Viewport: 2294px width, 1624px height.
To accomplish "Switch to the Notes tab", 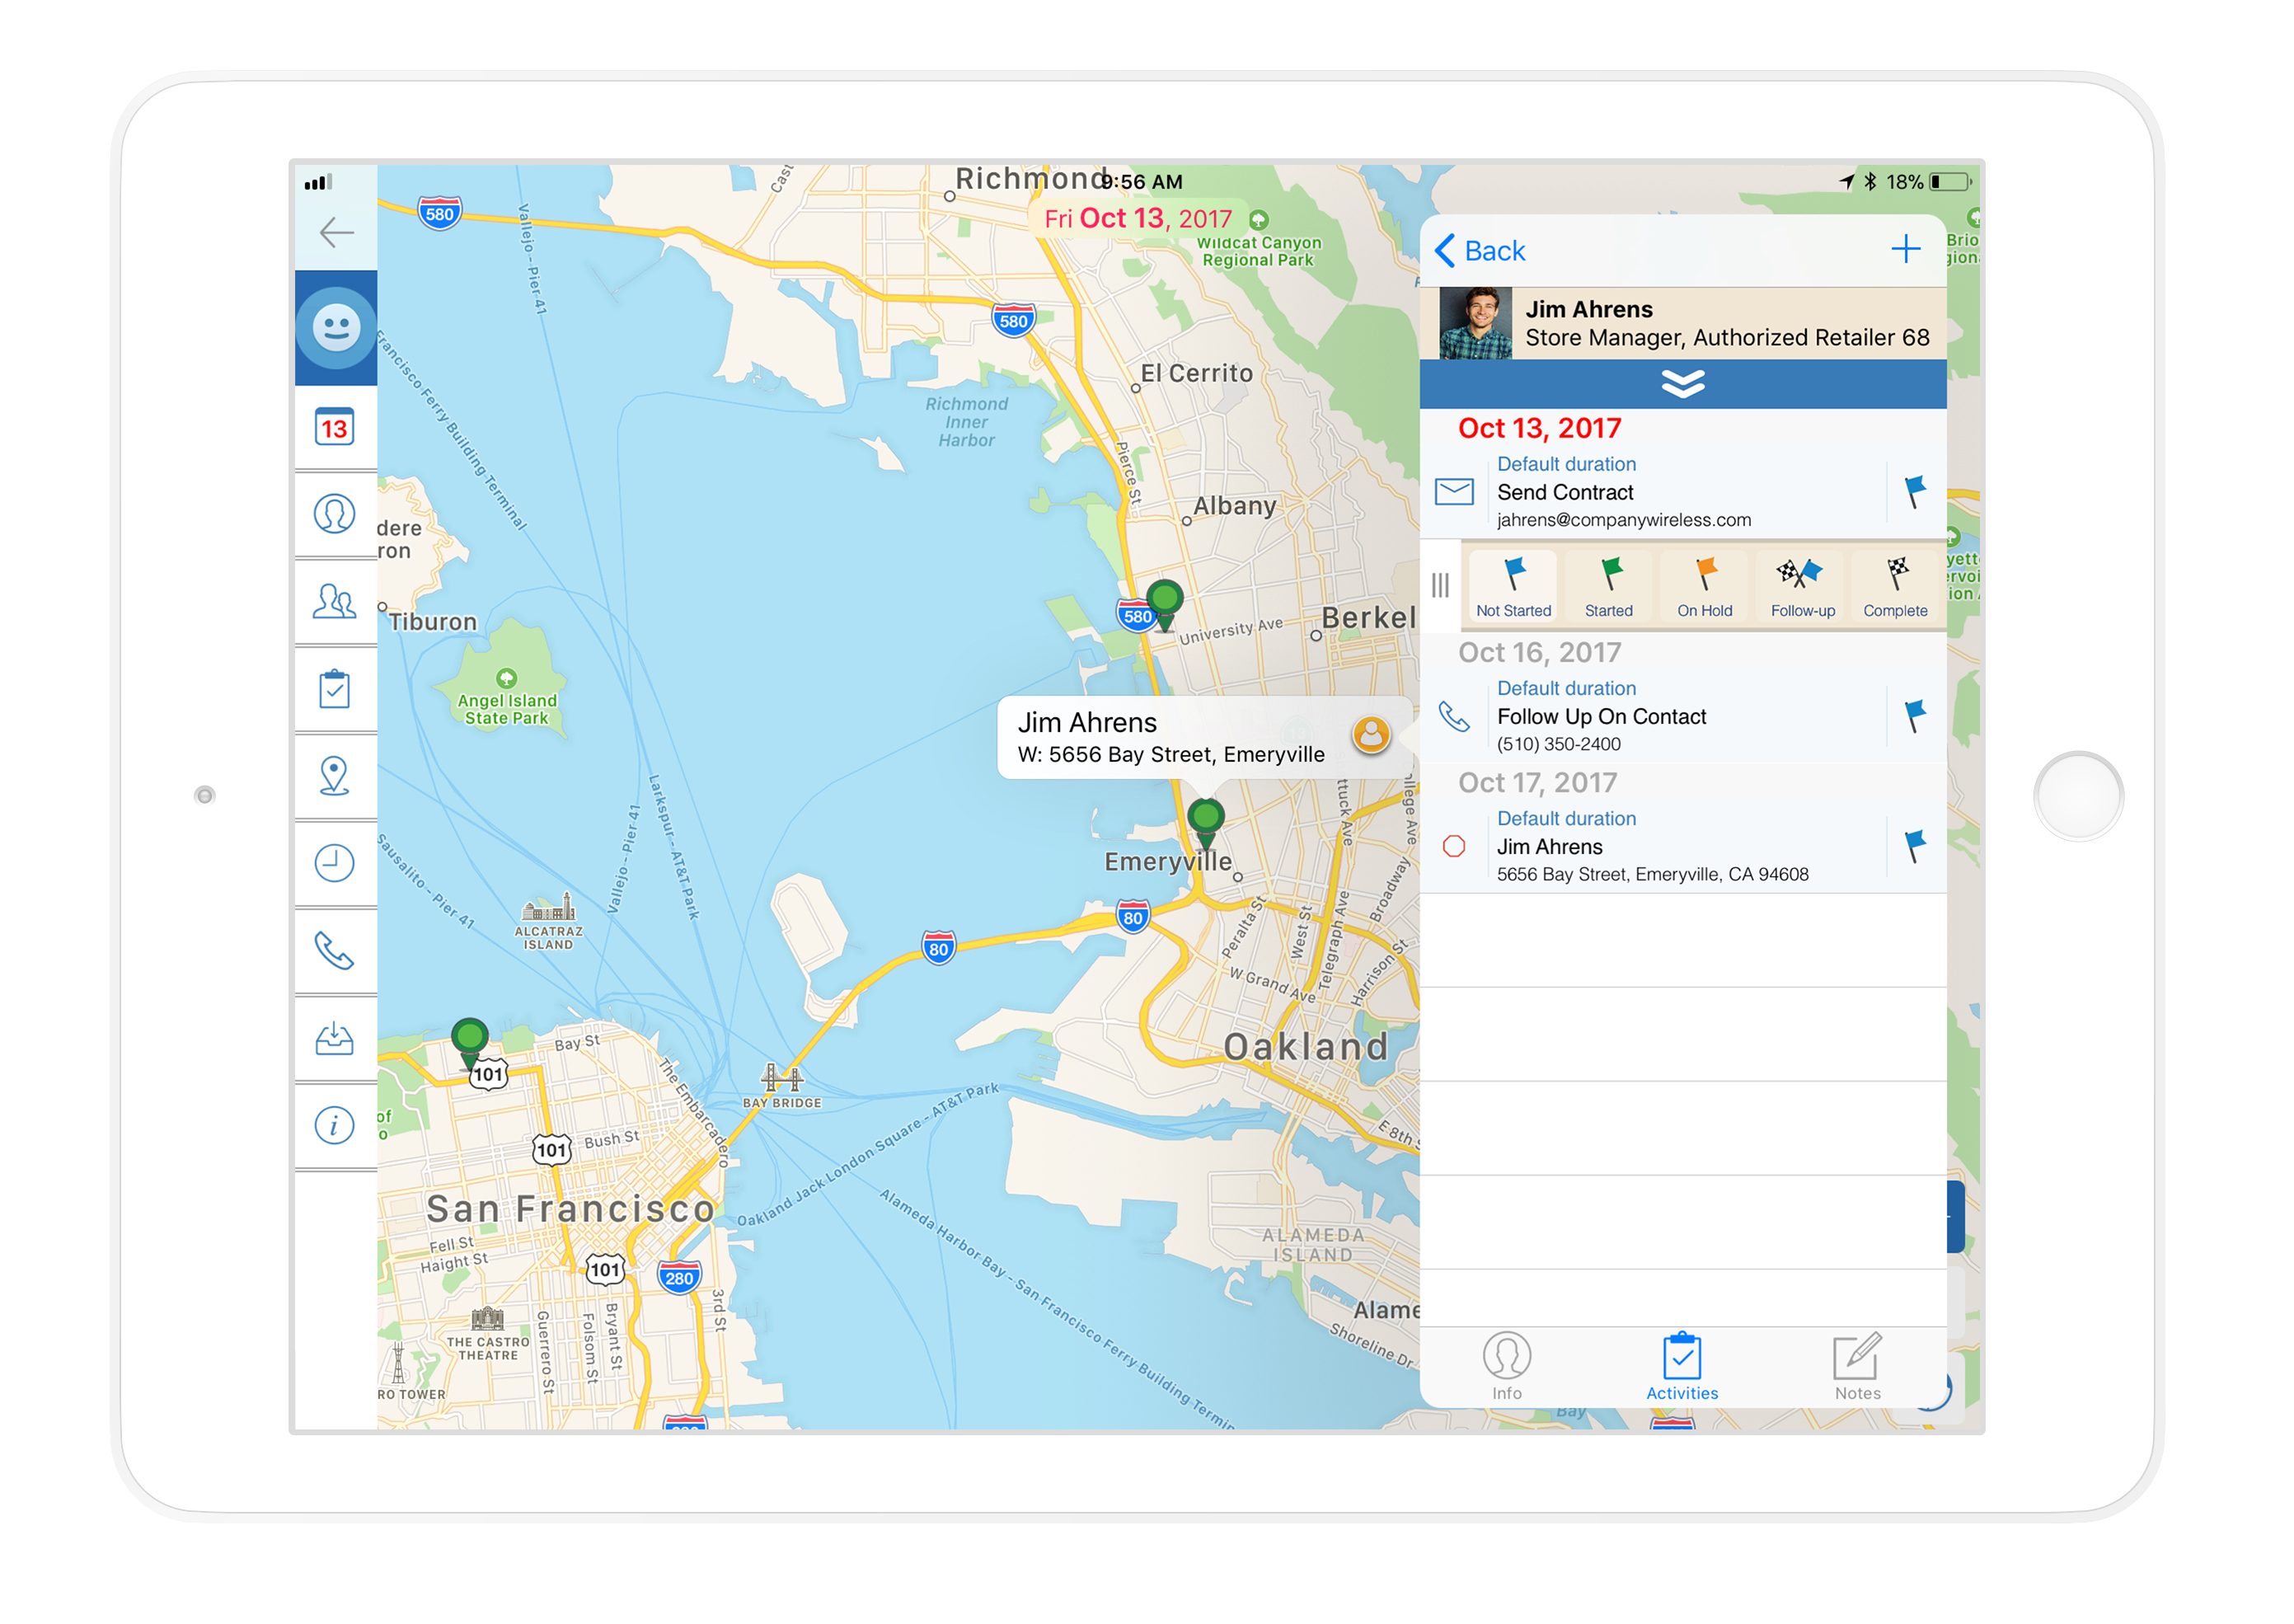I will coord(1857,1366).
